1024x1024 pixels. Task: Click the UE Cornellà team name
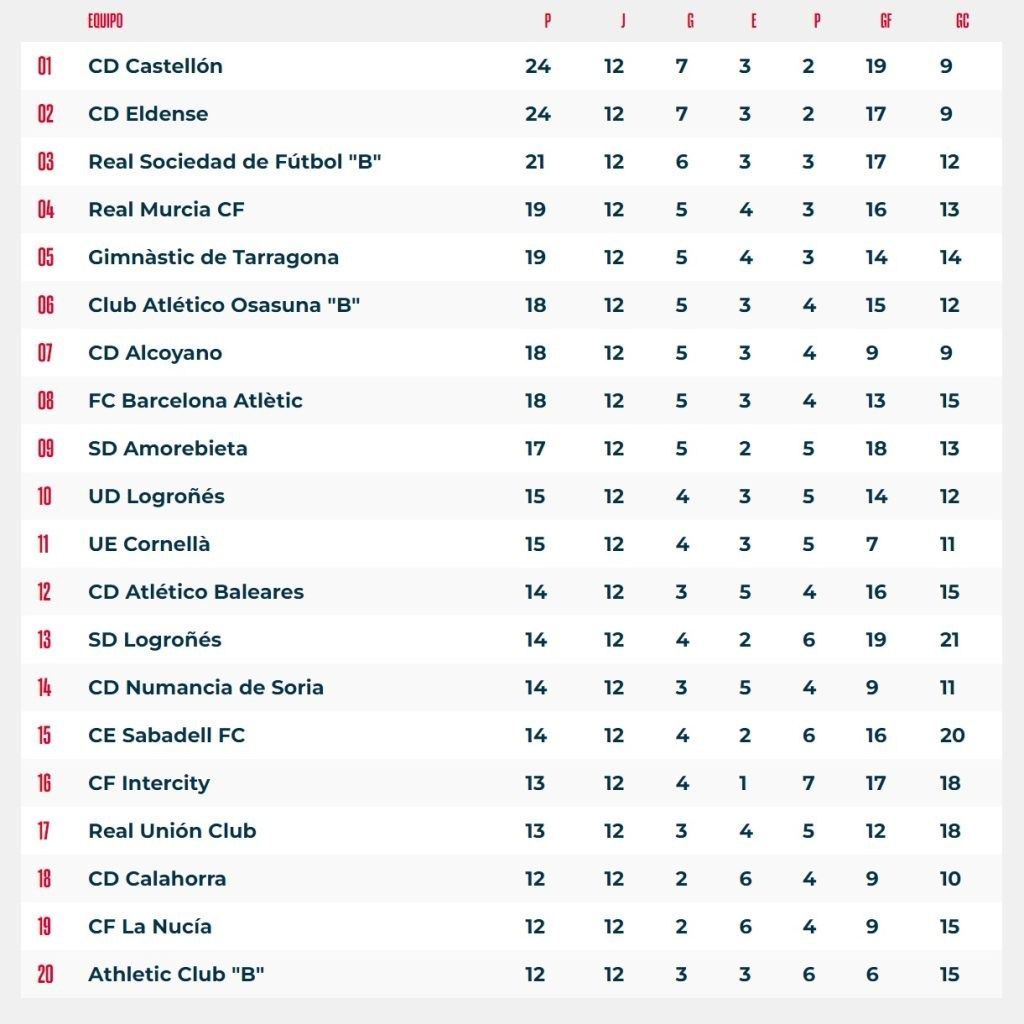coord(149,544)
